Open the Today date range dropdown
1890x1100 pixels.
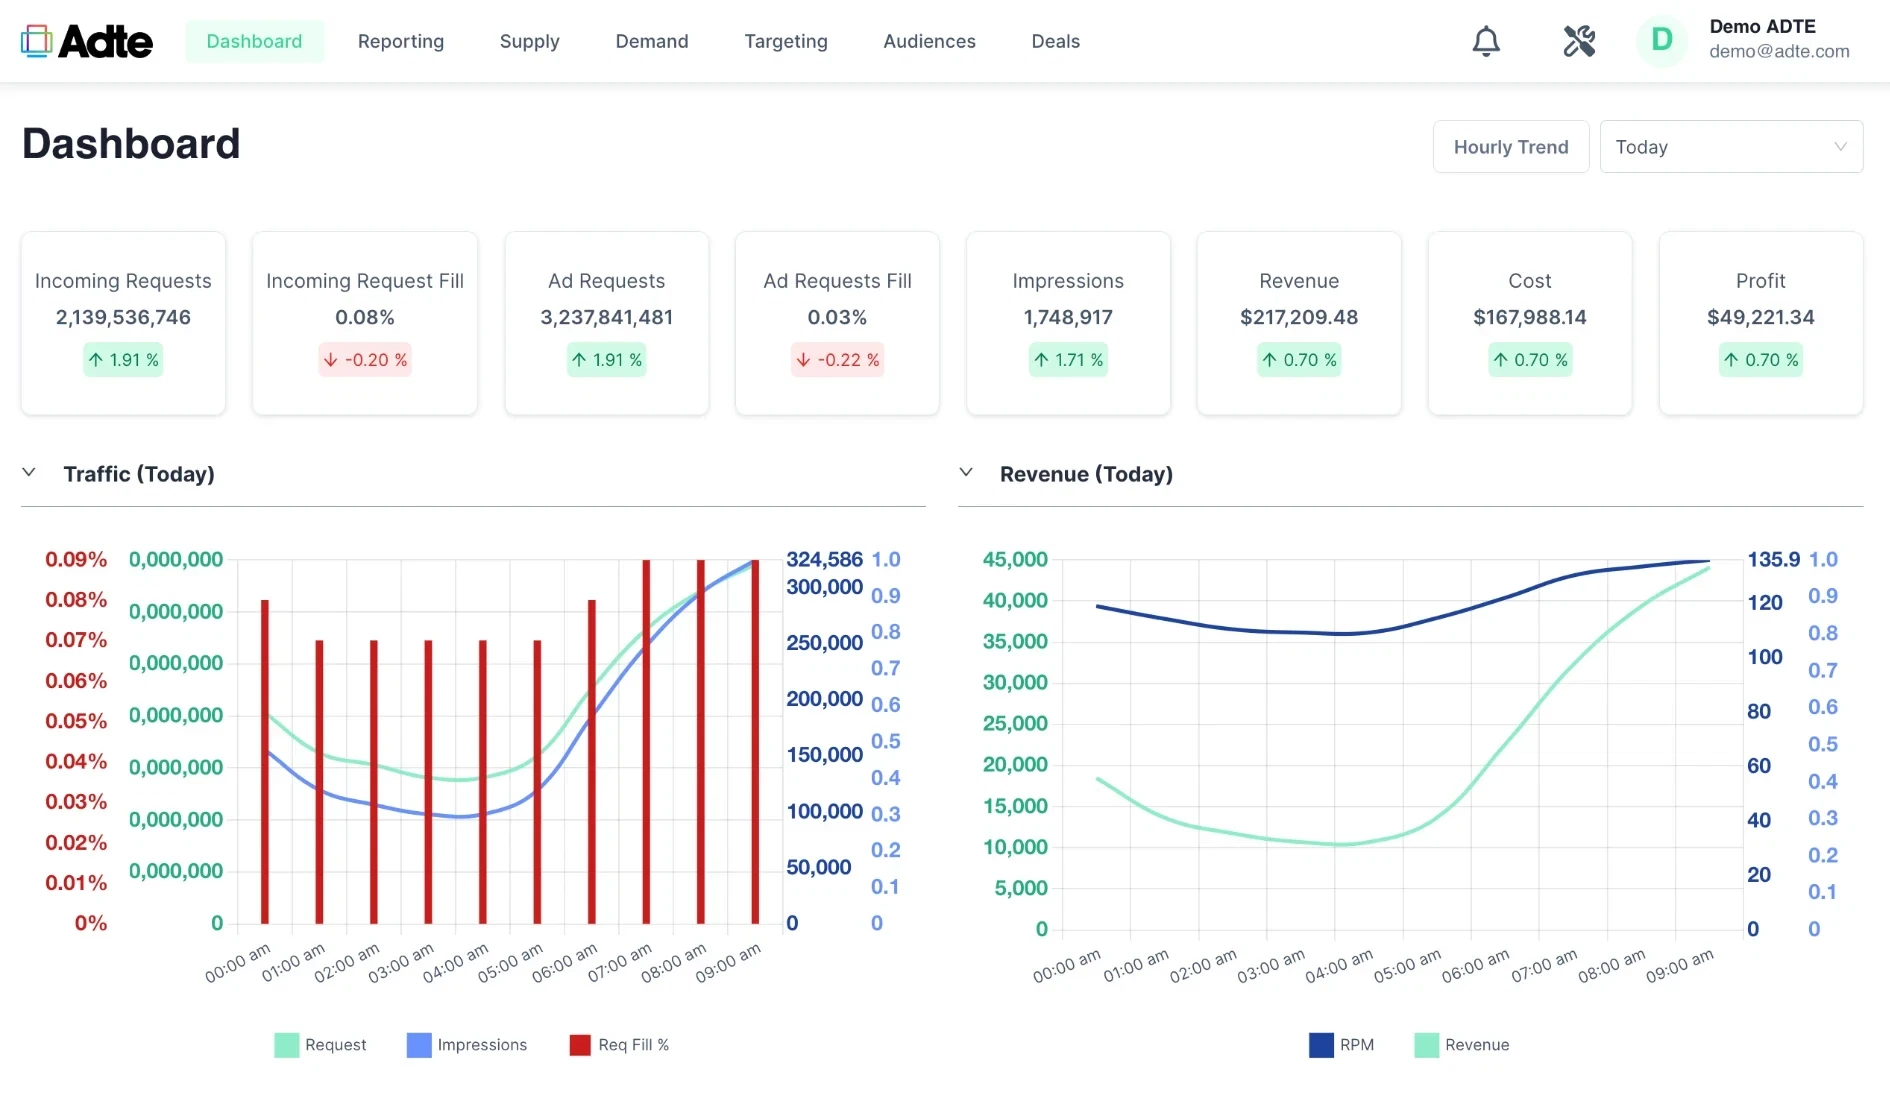[x=1731, y=147]
